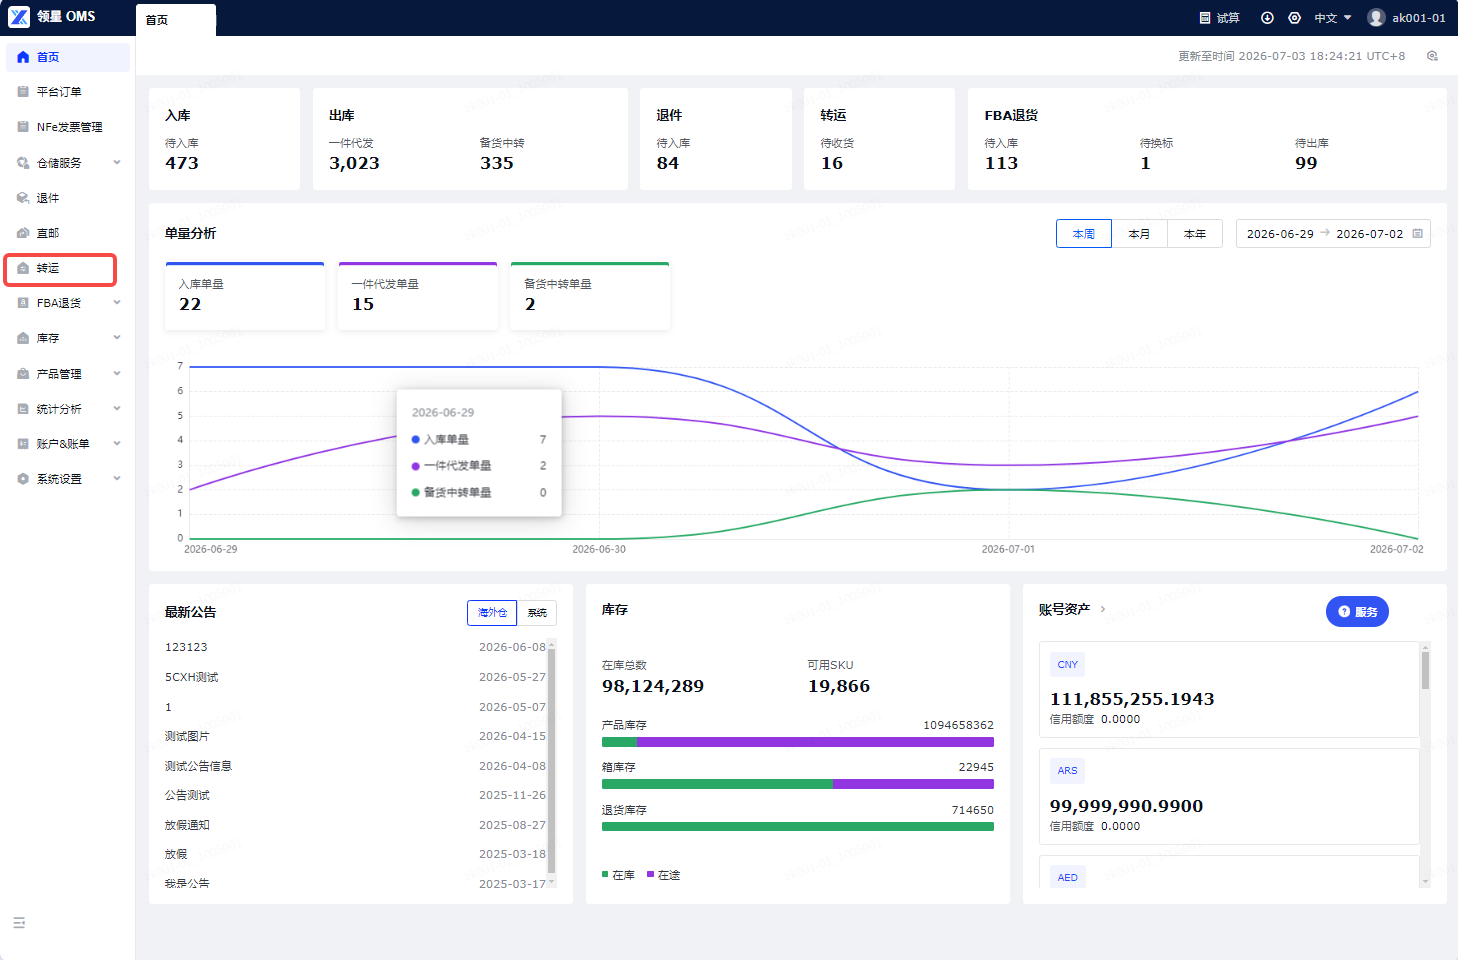
Task: Switch chart range to 本月
Action: click(x=1139, y=234)
